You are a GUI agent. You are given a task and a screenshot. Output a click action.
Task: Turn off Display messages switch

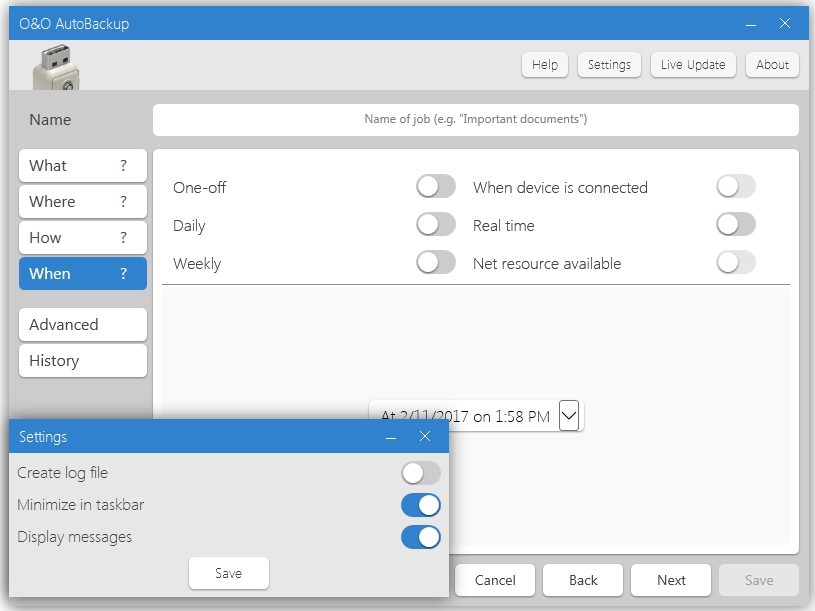(x=421, y=537)
